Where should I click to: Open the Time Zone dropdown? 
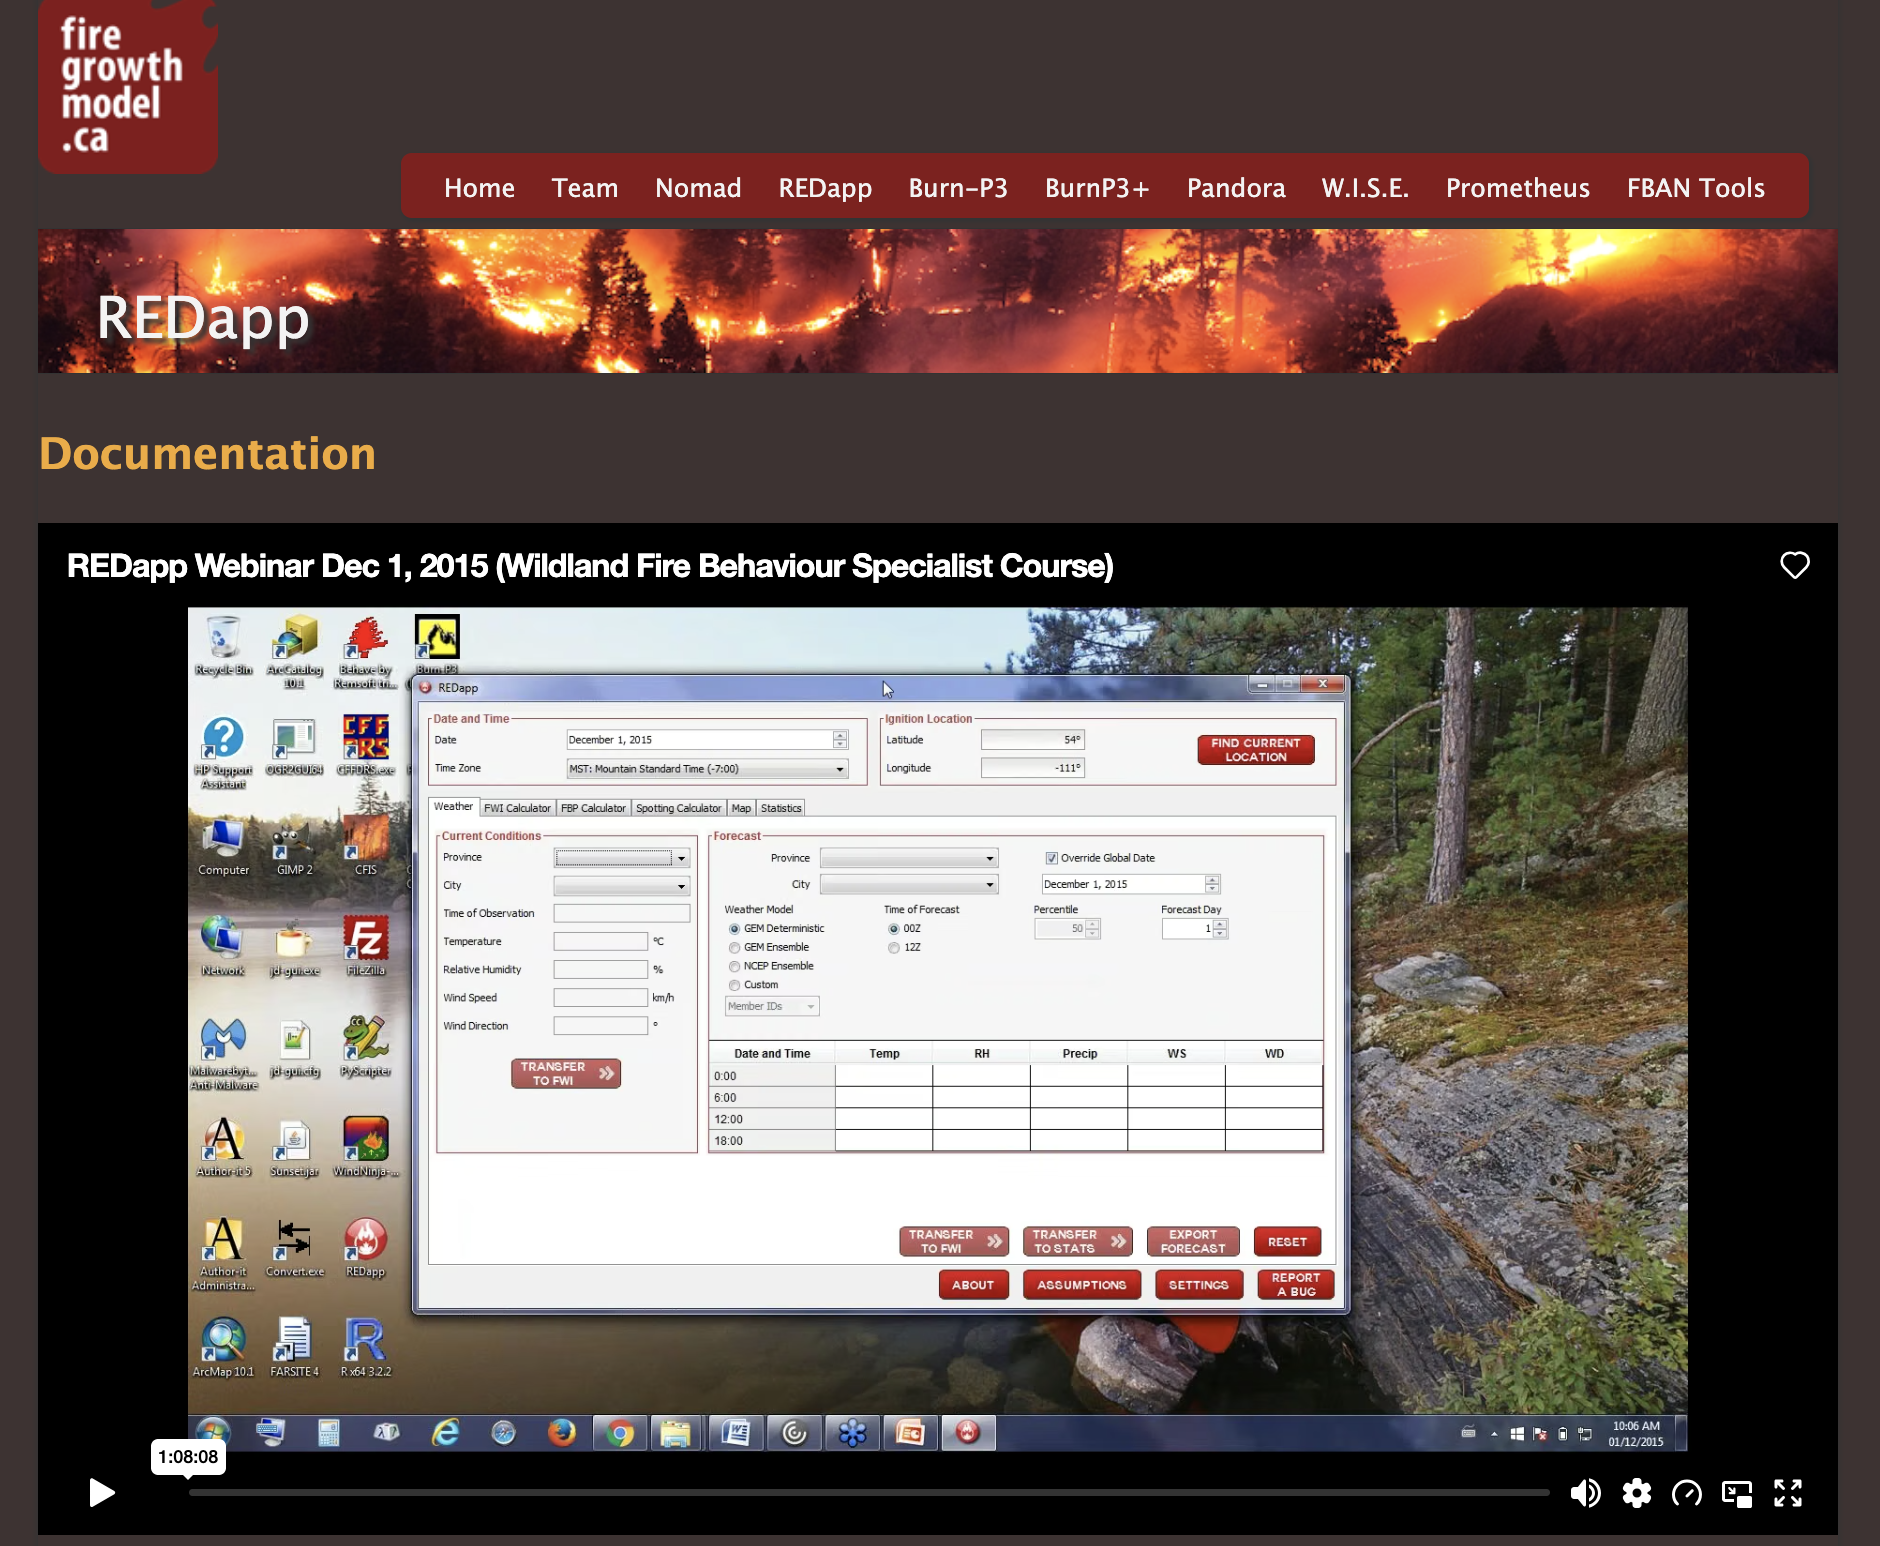click(x=707, y=769)
